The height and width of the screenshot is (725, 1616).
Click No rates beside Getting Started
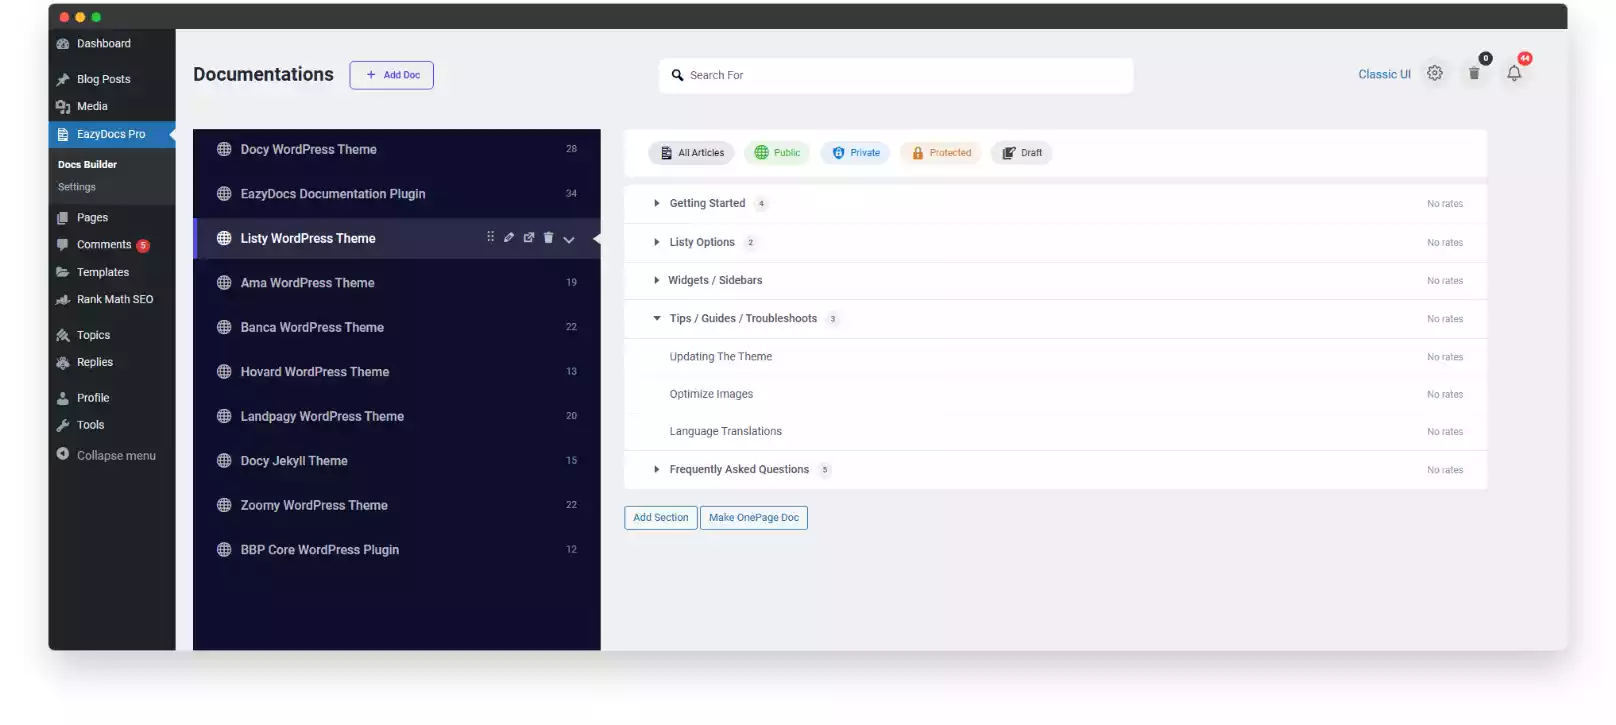1445,204
